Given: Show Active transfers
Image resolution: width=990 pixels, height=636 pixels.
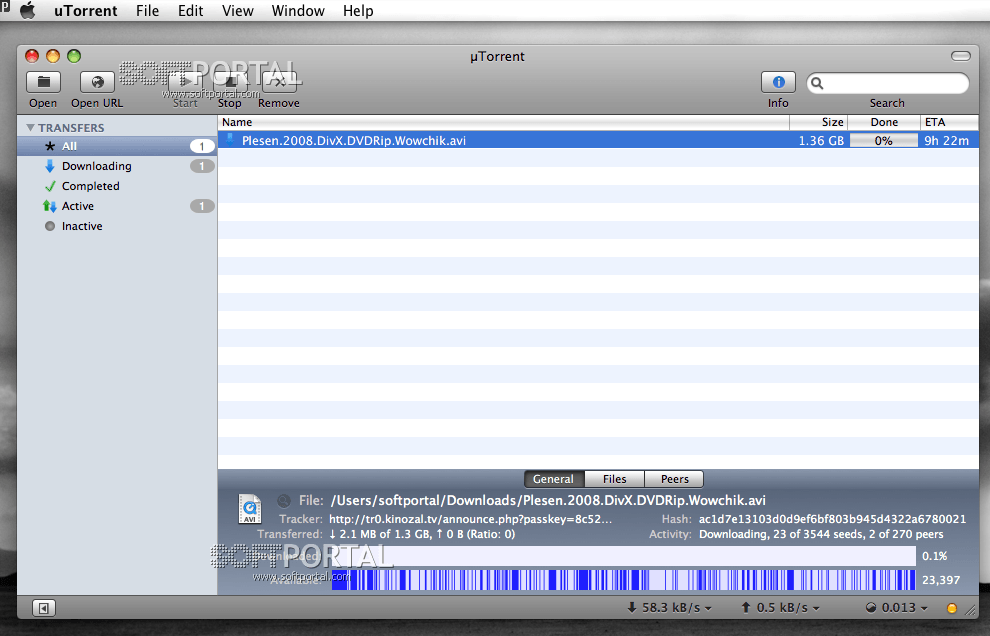Looking at the screenshot, I should point(117,206).
